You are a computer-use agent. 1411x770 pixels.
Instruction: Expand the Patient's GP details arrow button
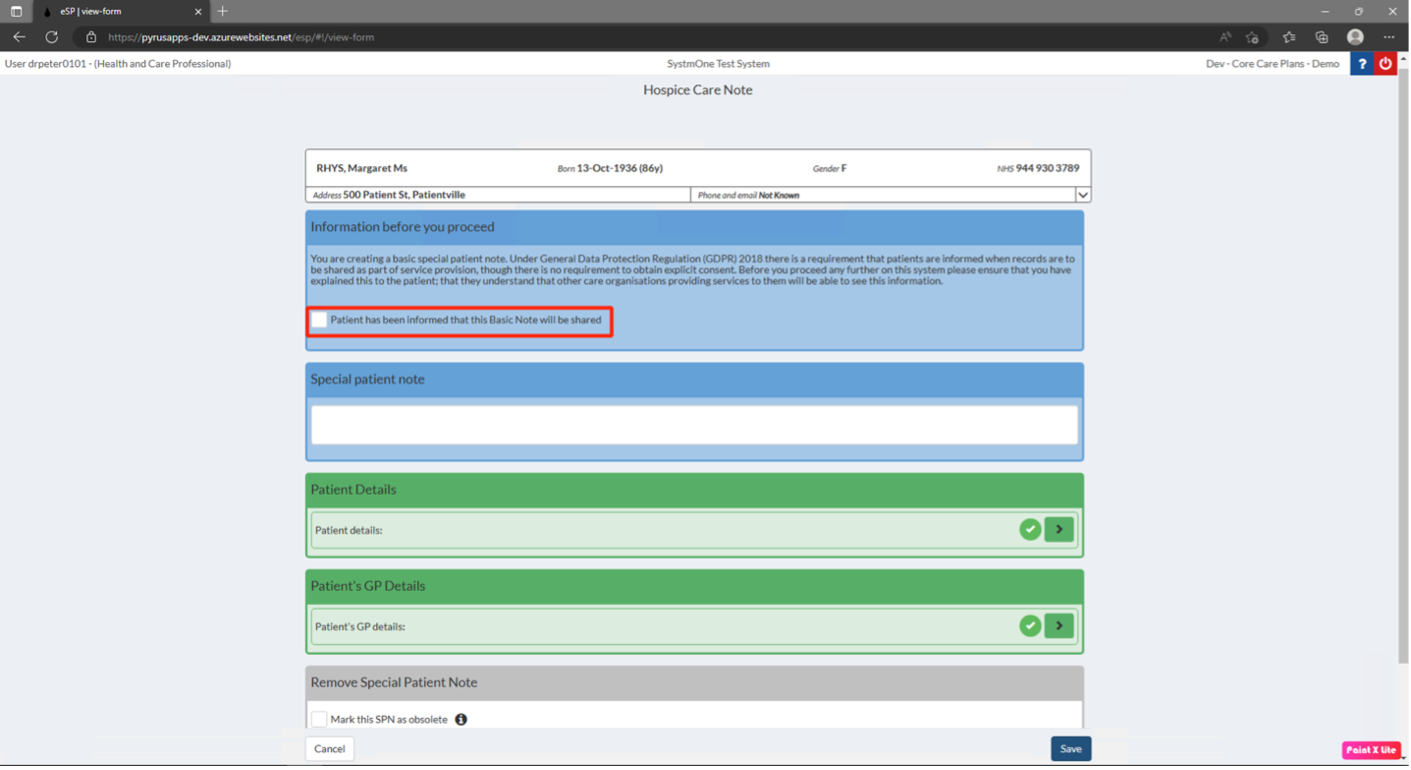coord(1059,626)
